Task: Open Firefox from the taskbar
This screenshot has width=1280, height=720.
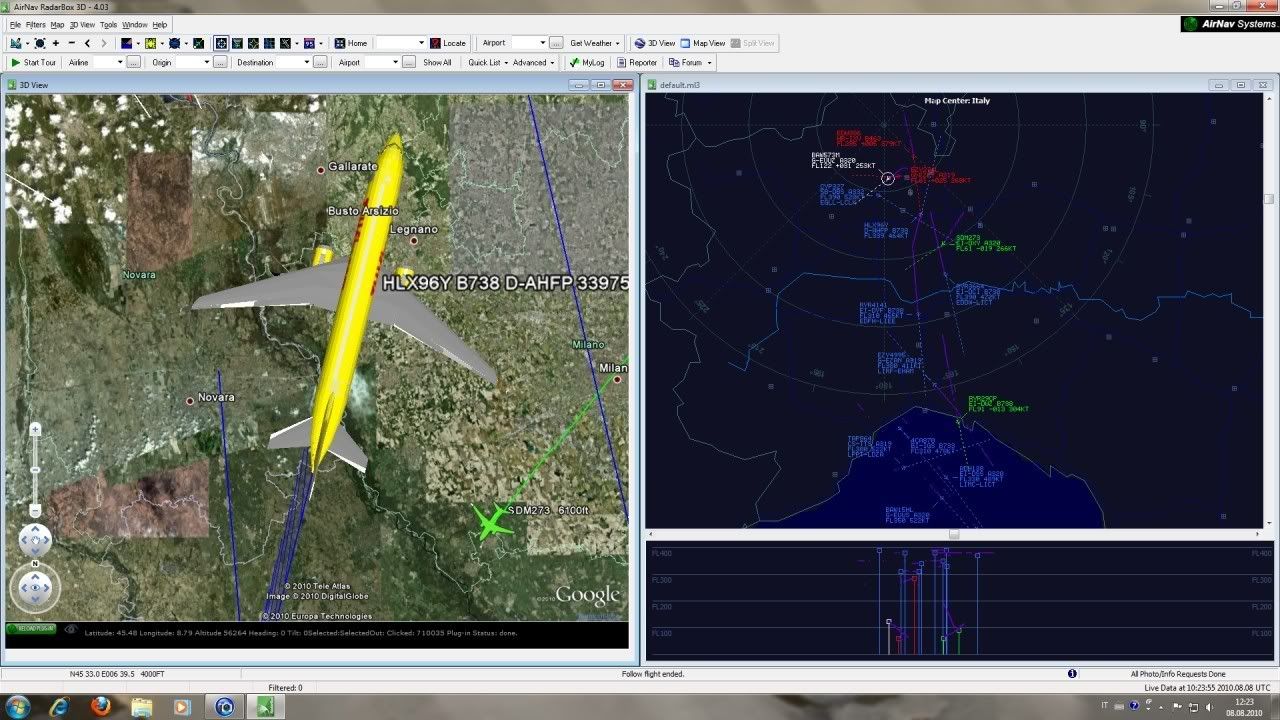Action: point(100,707)
